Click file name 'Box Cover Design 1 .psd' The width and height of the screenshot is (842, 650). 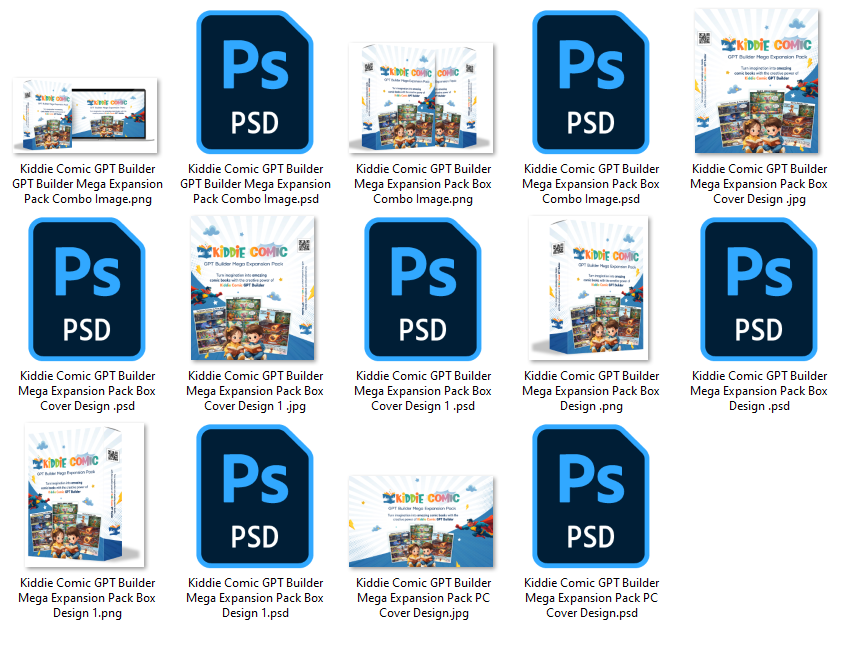click(423, 391)
